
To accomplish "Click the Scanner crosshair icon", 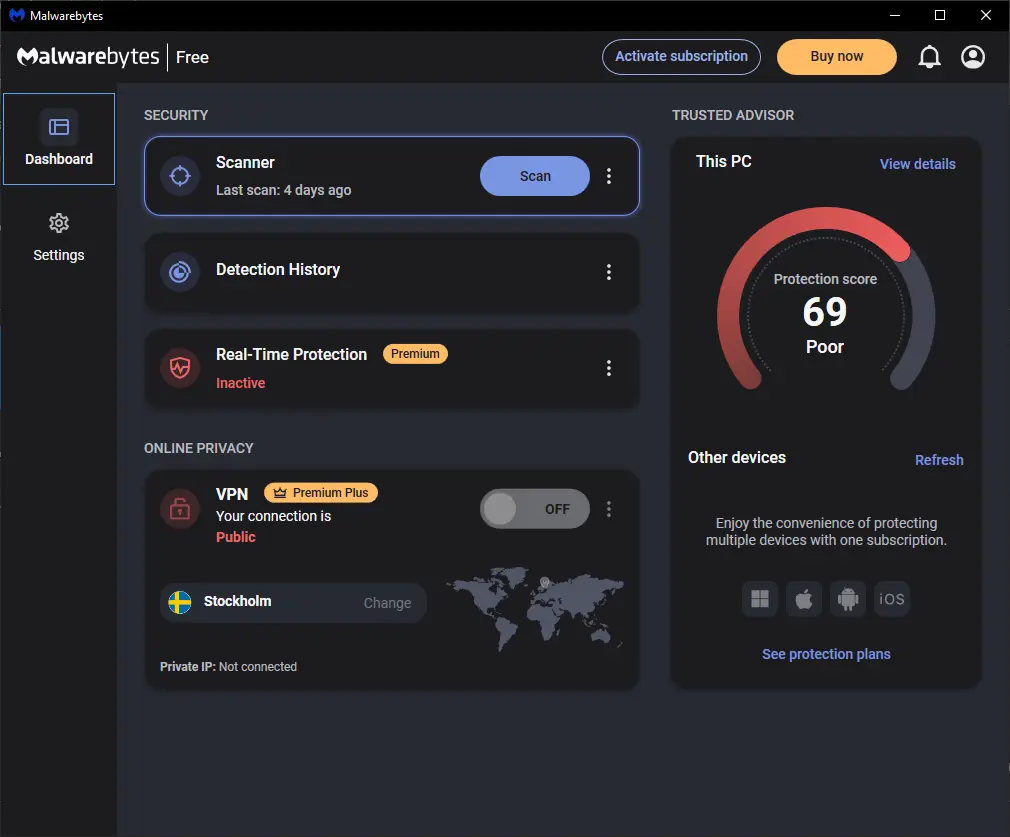I will 180,176.
